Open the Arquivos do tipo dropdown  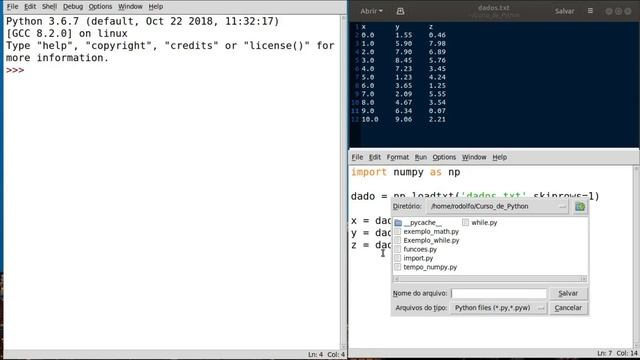498,308
